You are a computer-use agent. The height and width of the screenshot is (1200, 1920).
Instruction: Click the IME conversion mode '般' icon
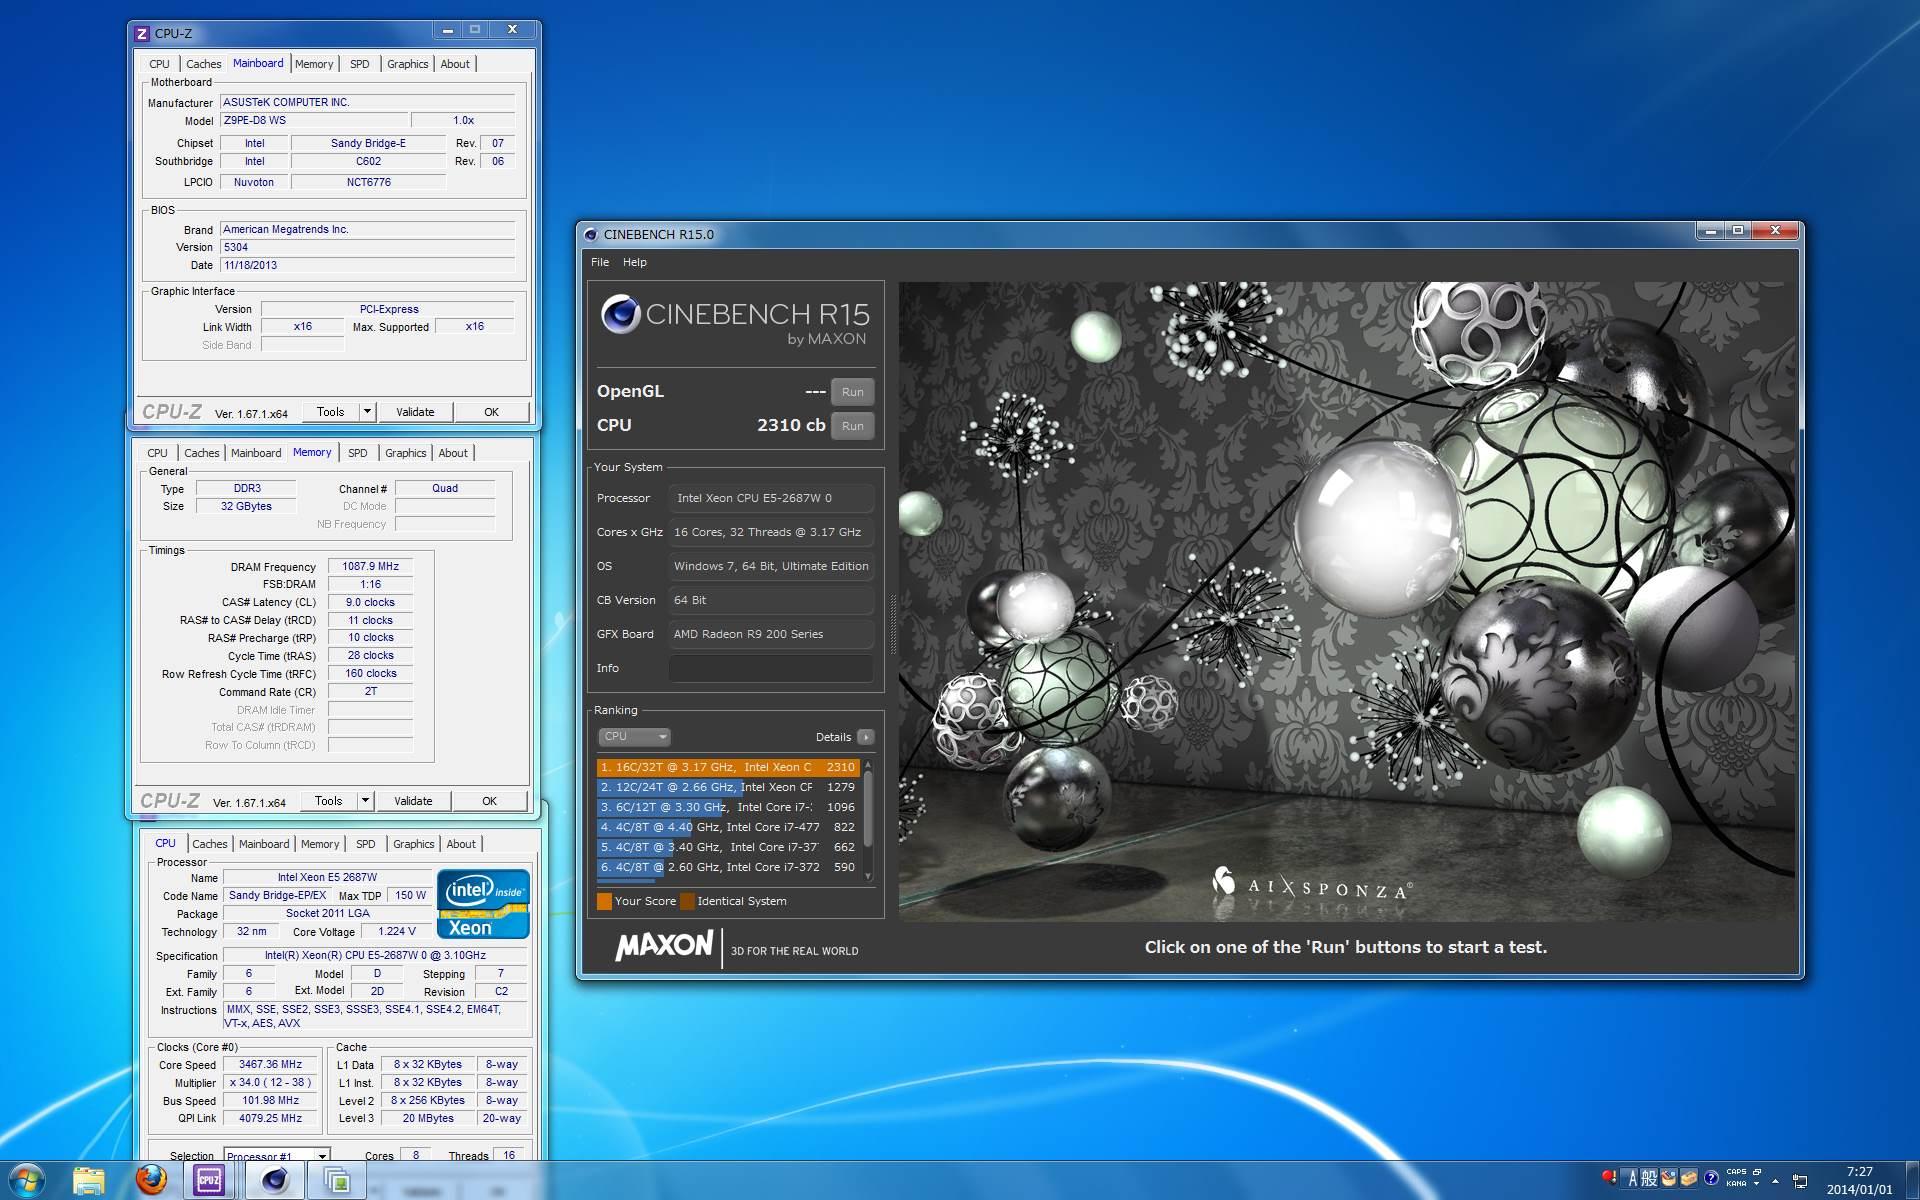(x=1649, y=1178)
